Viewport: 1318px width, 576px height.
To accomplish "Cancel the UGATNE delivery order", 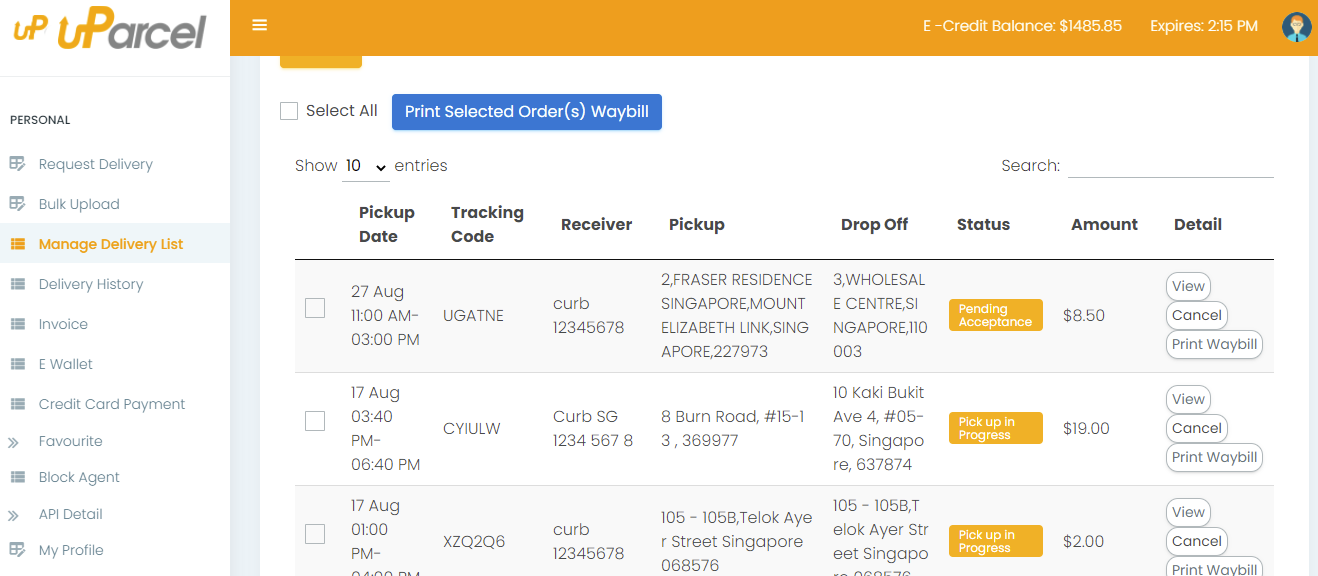I will pyautogui.click(x=1196, y=315).
